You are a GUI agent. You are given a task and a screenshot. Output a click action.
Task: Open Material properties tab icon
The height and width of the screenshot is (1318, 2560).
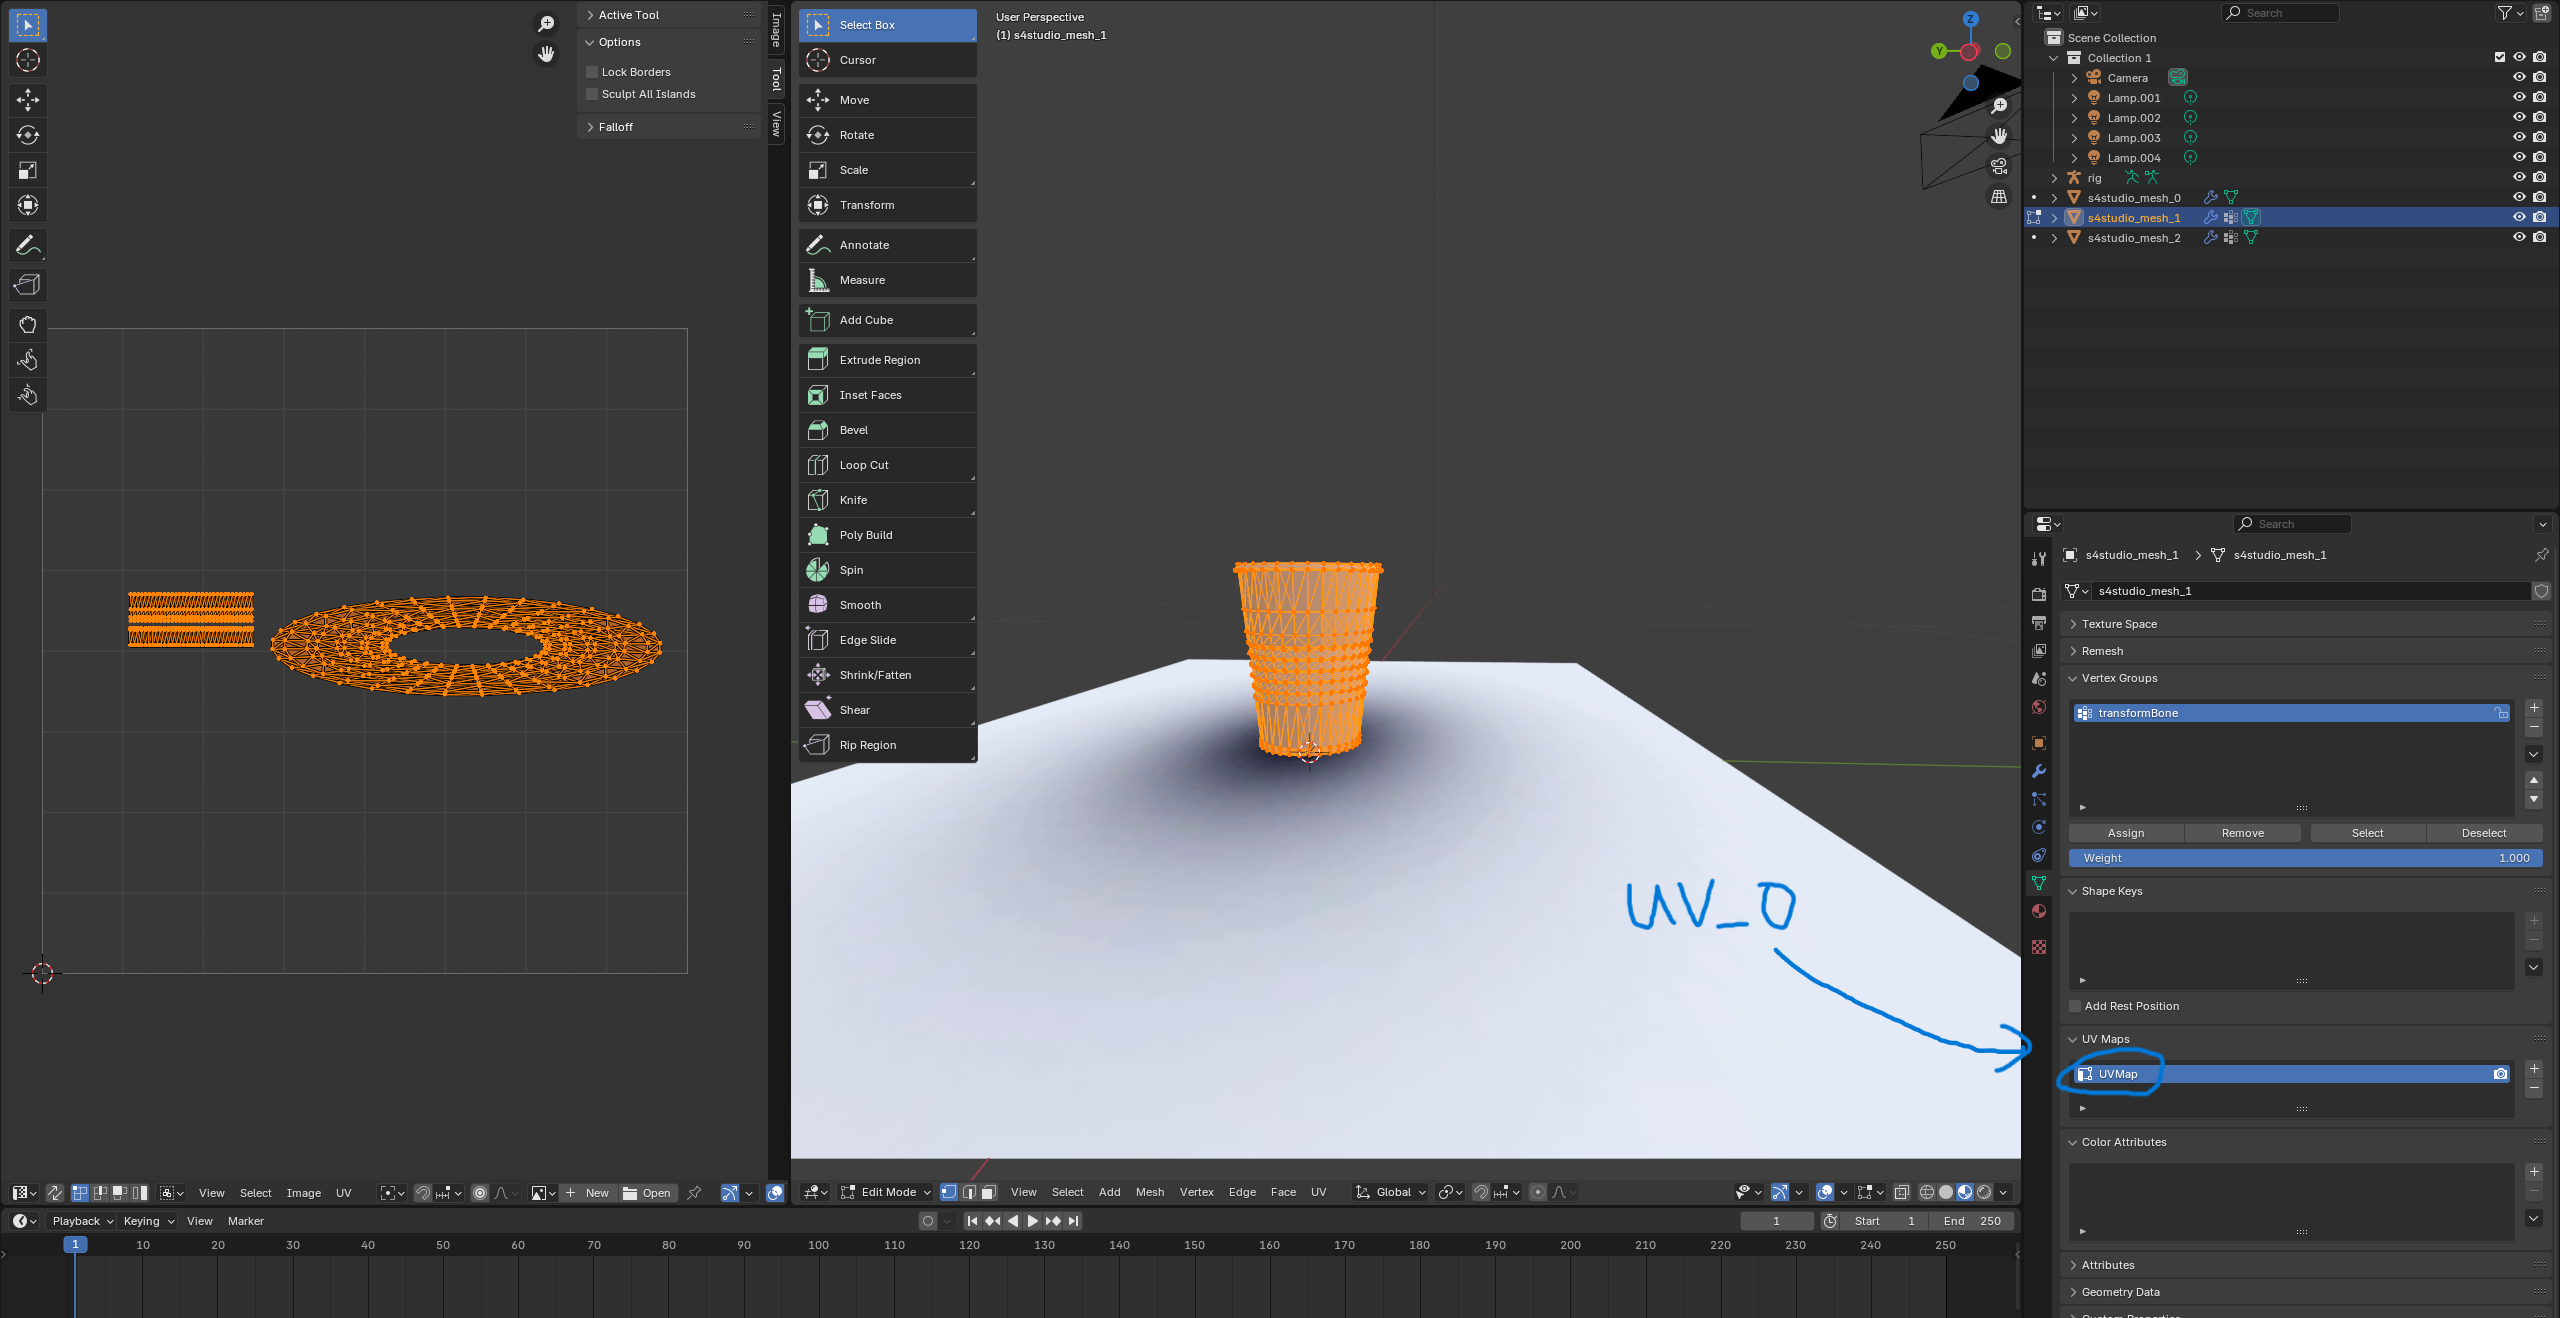coord(2039,911)
